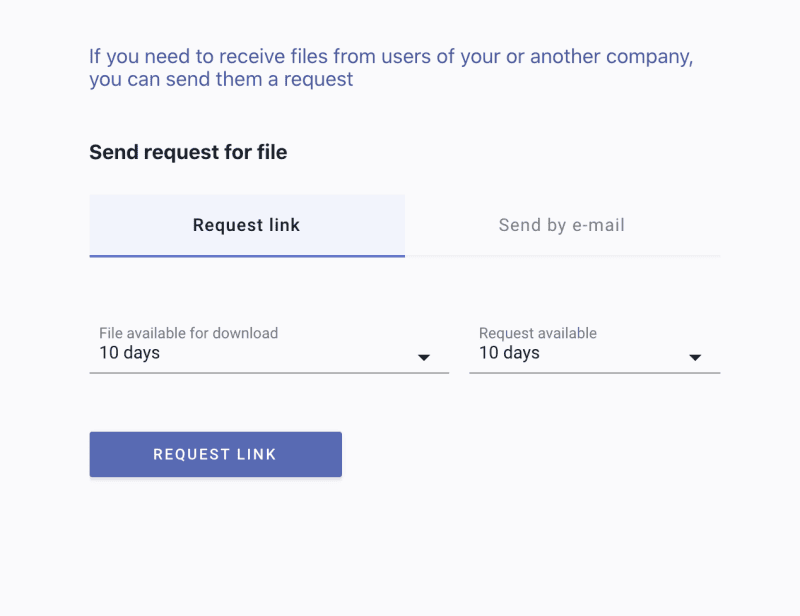The height and width of the screenshot is (616, 800).
Task: Click the purple instruction text about receiving files
Action: [x=390, y=67]
